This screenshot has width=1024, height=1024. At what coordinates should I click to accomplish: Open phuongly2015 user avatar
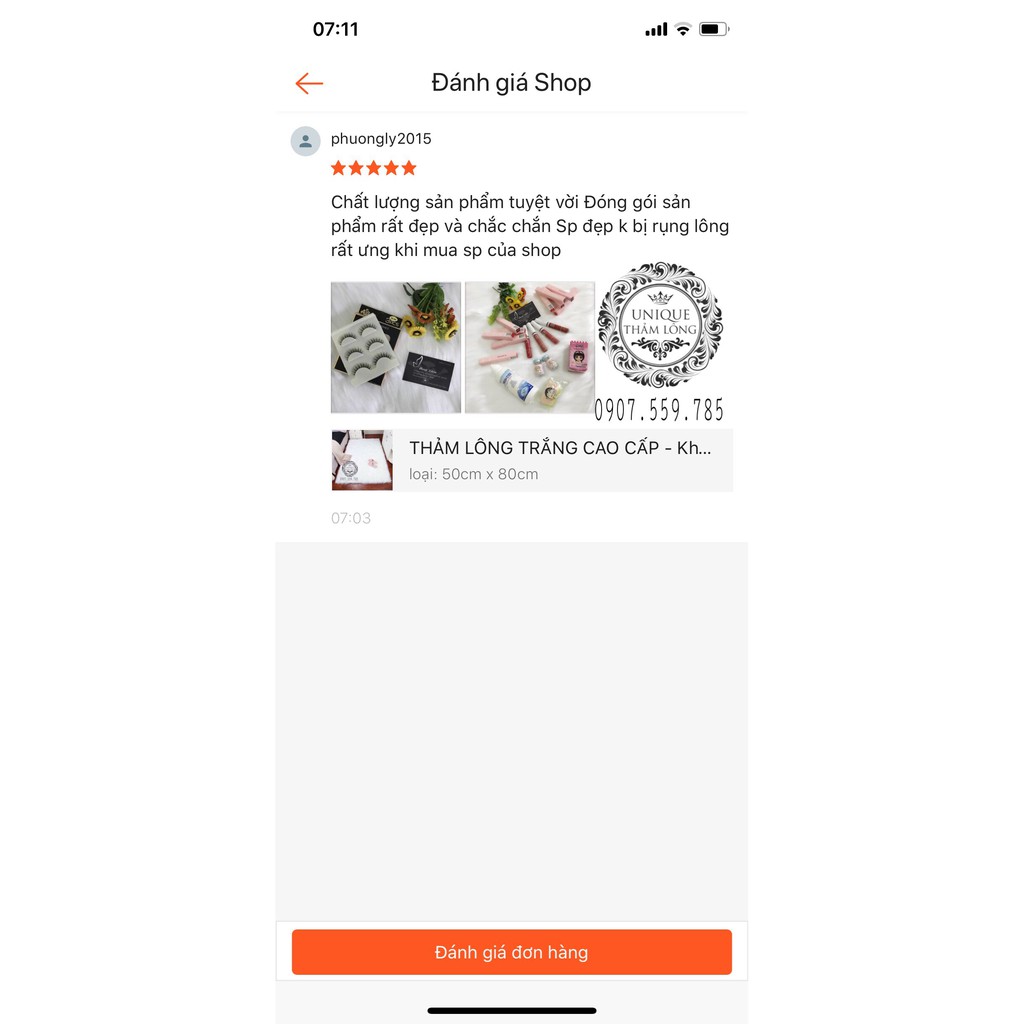(x=305, y=141)
